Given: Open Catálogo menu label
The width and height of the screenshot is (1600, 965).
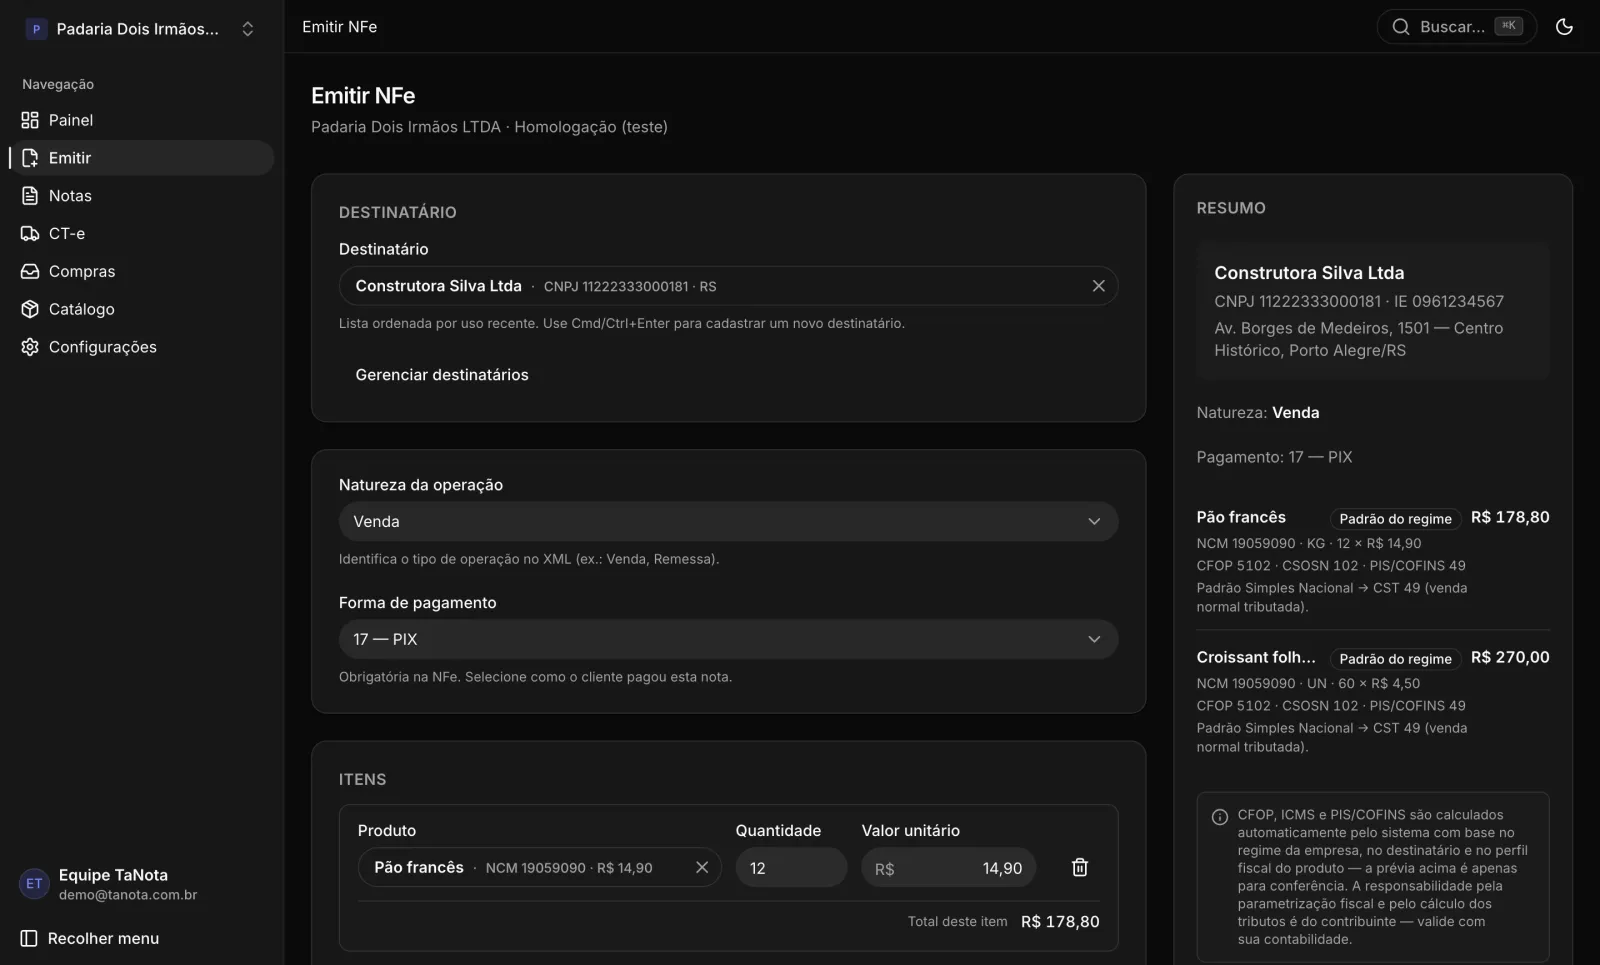Looking at the screenshot, I should (x=82, y=310).
